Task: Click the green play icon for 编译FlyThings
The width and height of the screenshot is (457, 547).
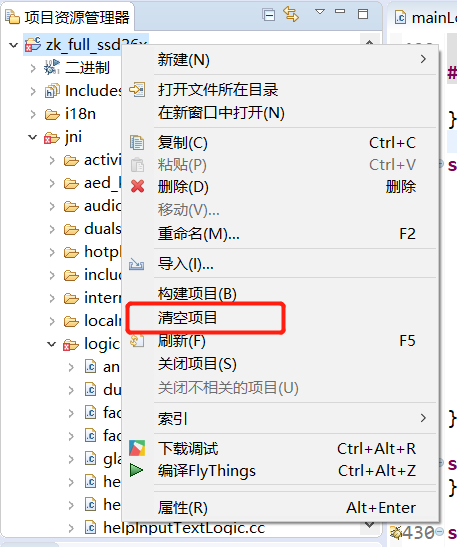Action: pos(136,470)
